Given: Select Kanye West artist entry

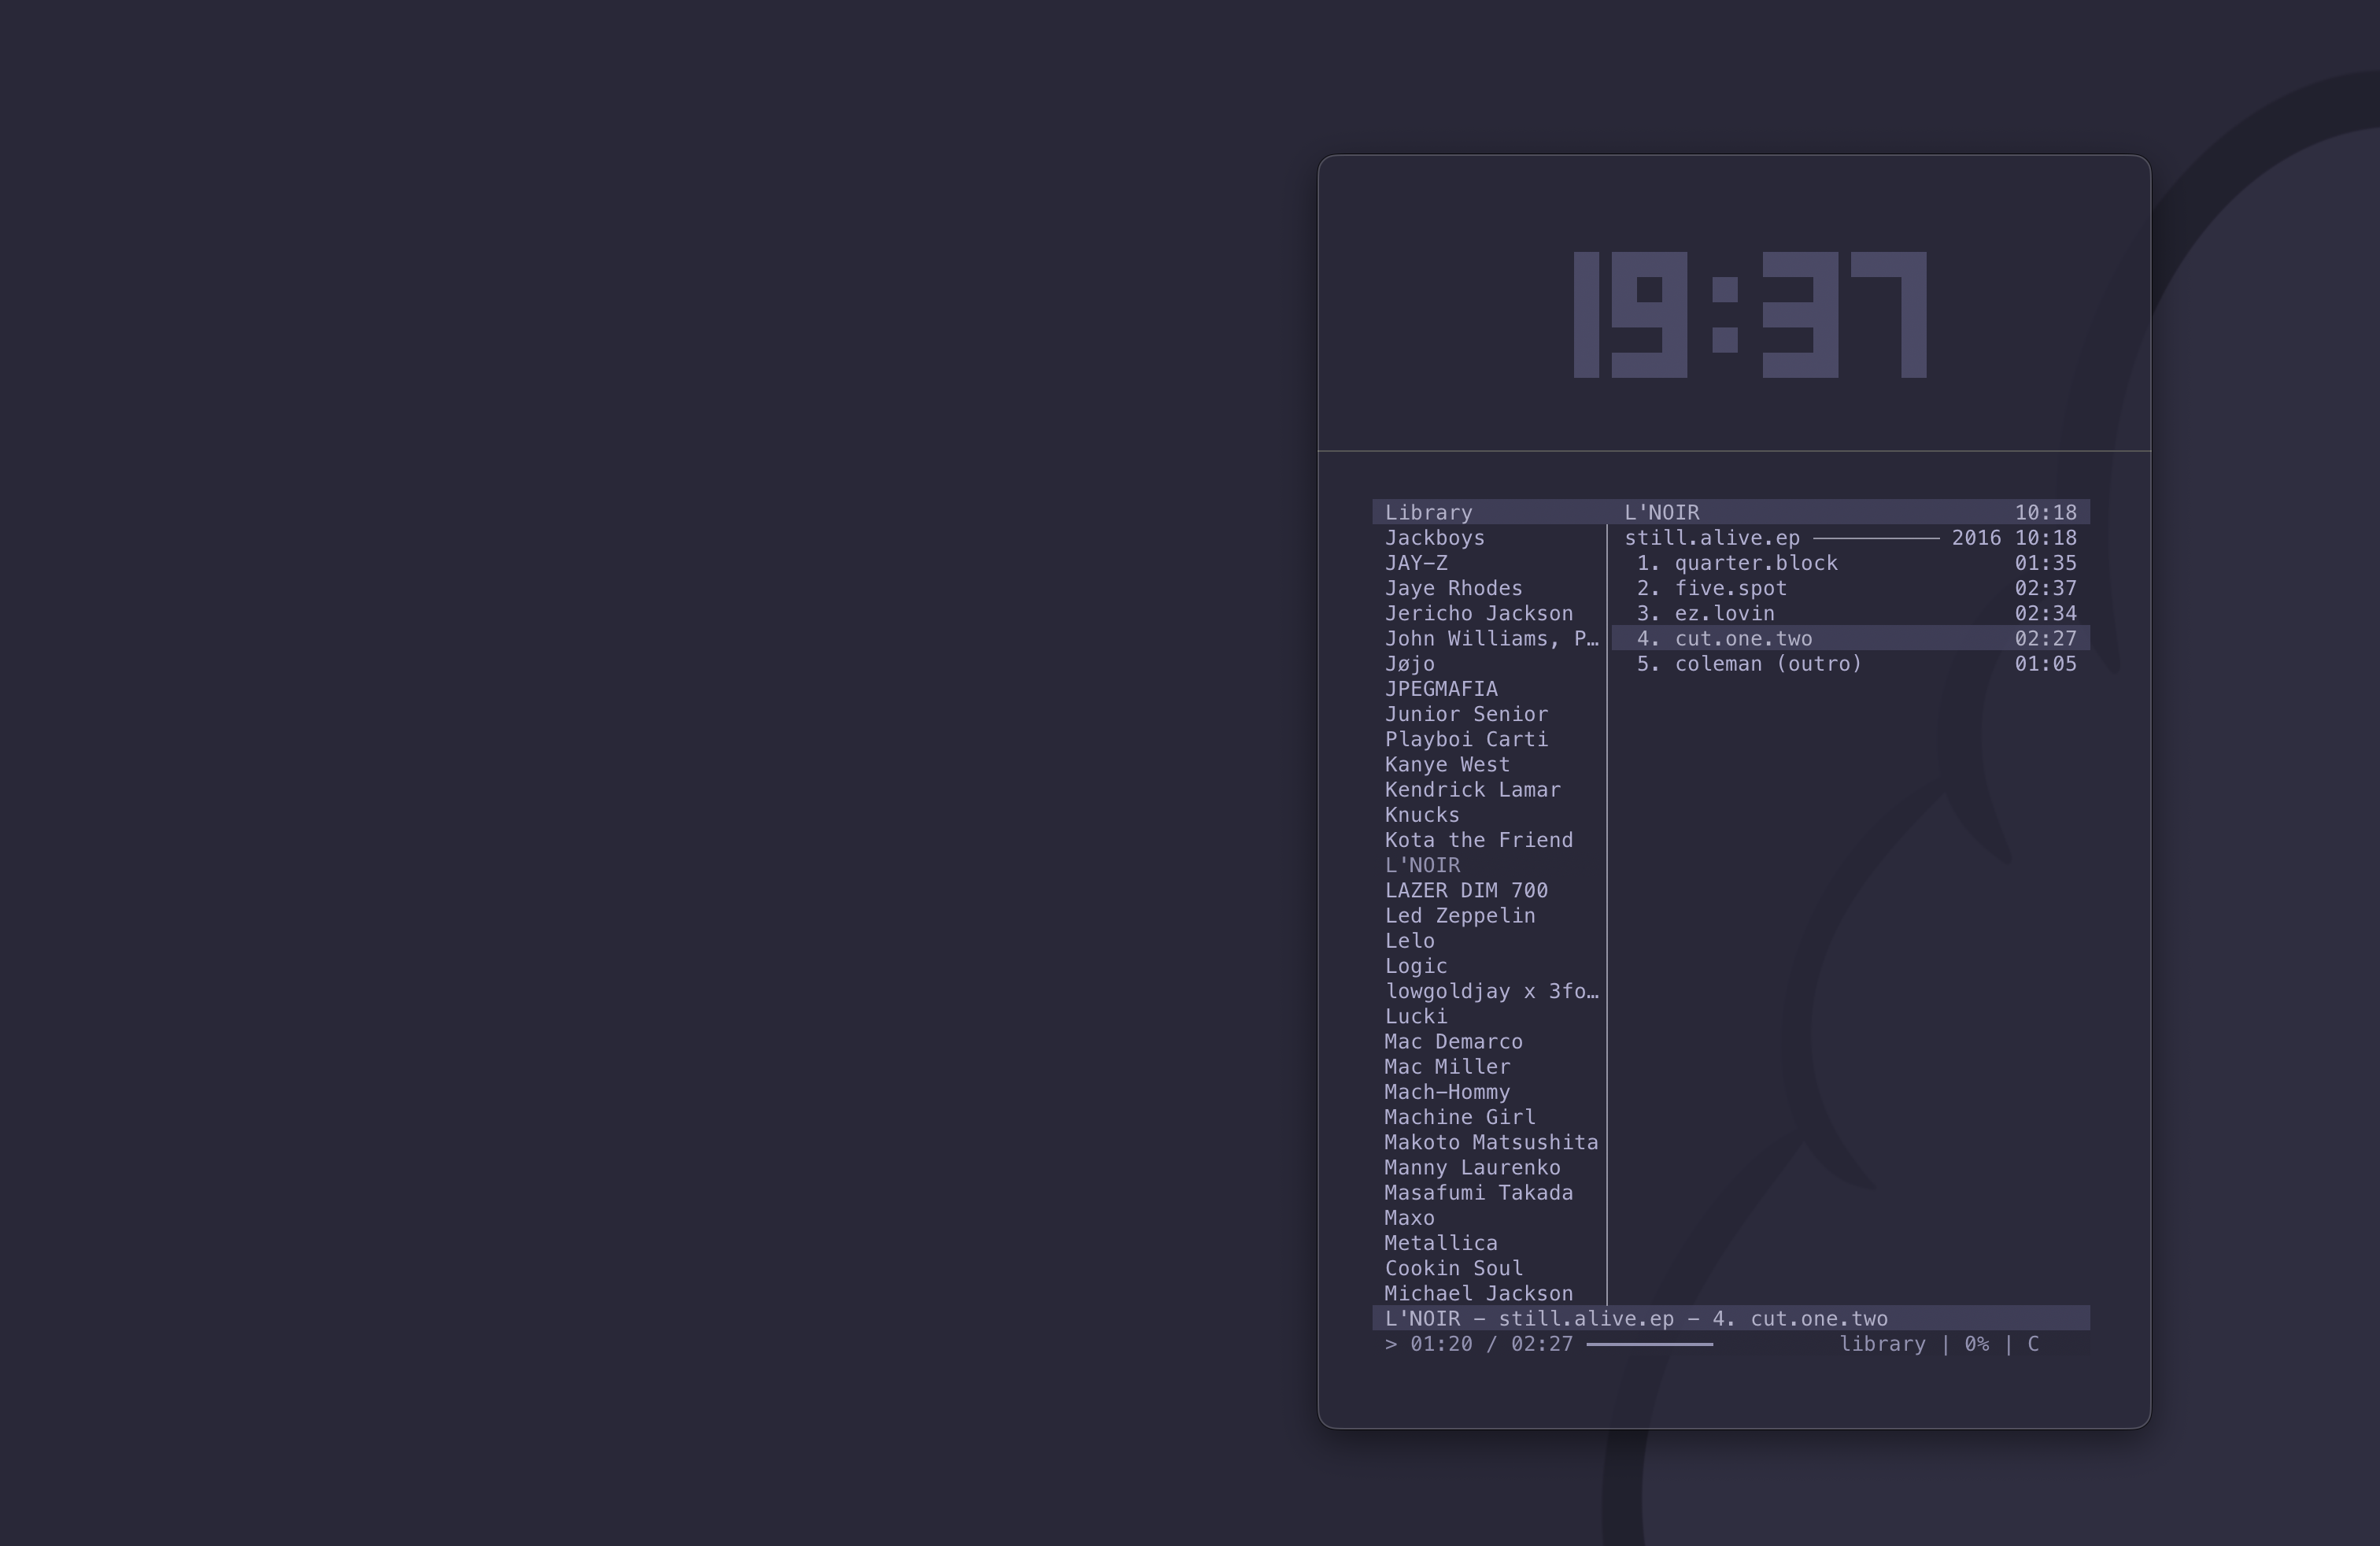Looking at the screenshot, I should pos(1447,764).
